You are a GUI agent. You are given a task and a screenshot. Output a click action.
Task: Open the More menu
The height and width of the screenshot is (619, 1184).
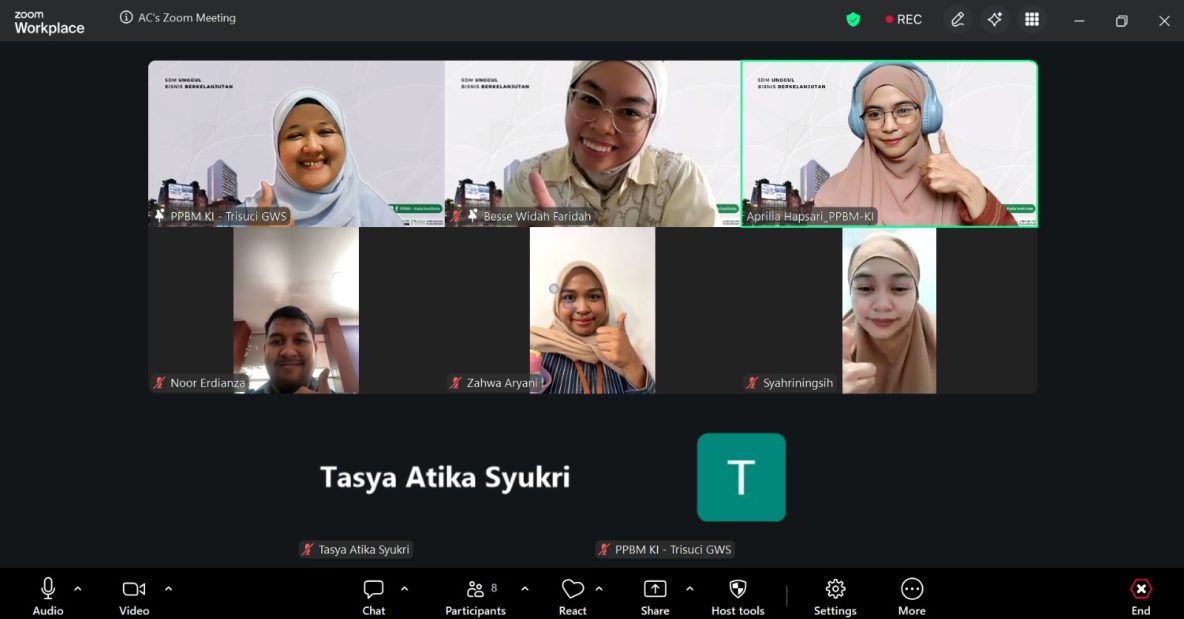(x=911, y=590)
